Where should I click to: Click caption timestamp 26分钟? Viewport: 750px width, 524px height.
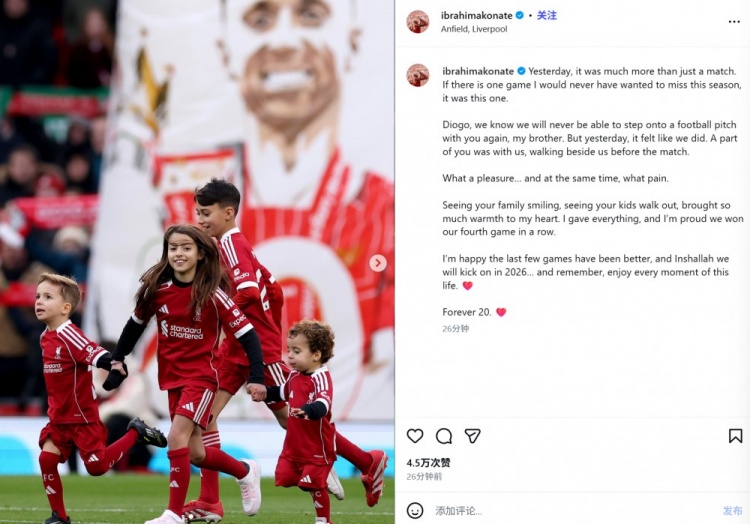tap(455, 328)
